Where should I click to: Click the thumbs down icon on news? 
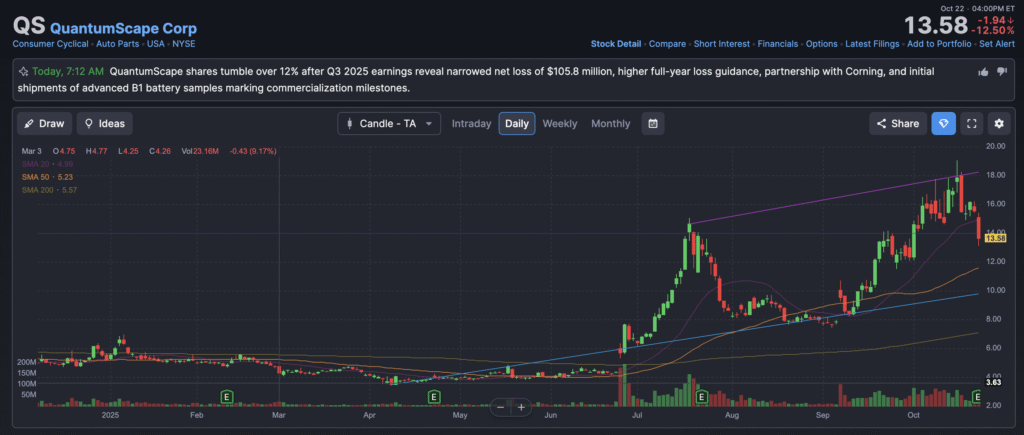click(1002, 71)
